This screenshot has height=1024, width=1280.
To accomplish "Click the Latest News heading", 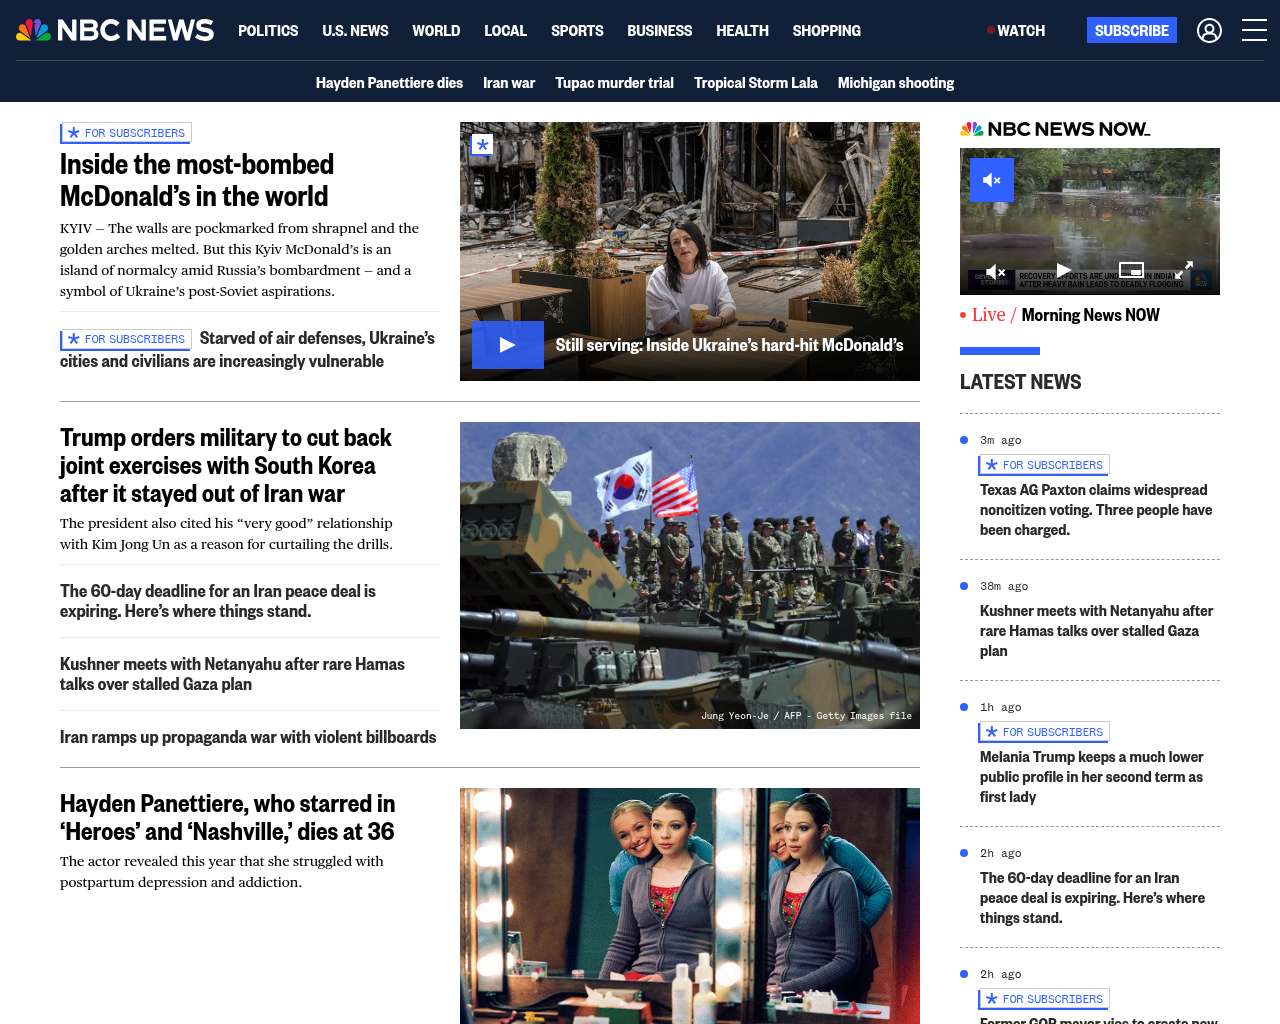I will click(1020, 382).
